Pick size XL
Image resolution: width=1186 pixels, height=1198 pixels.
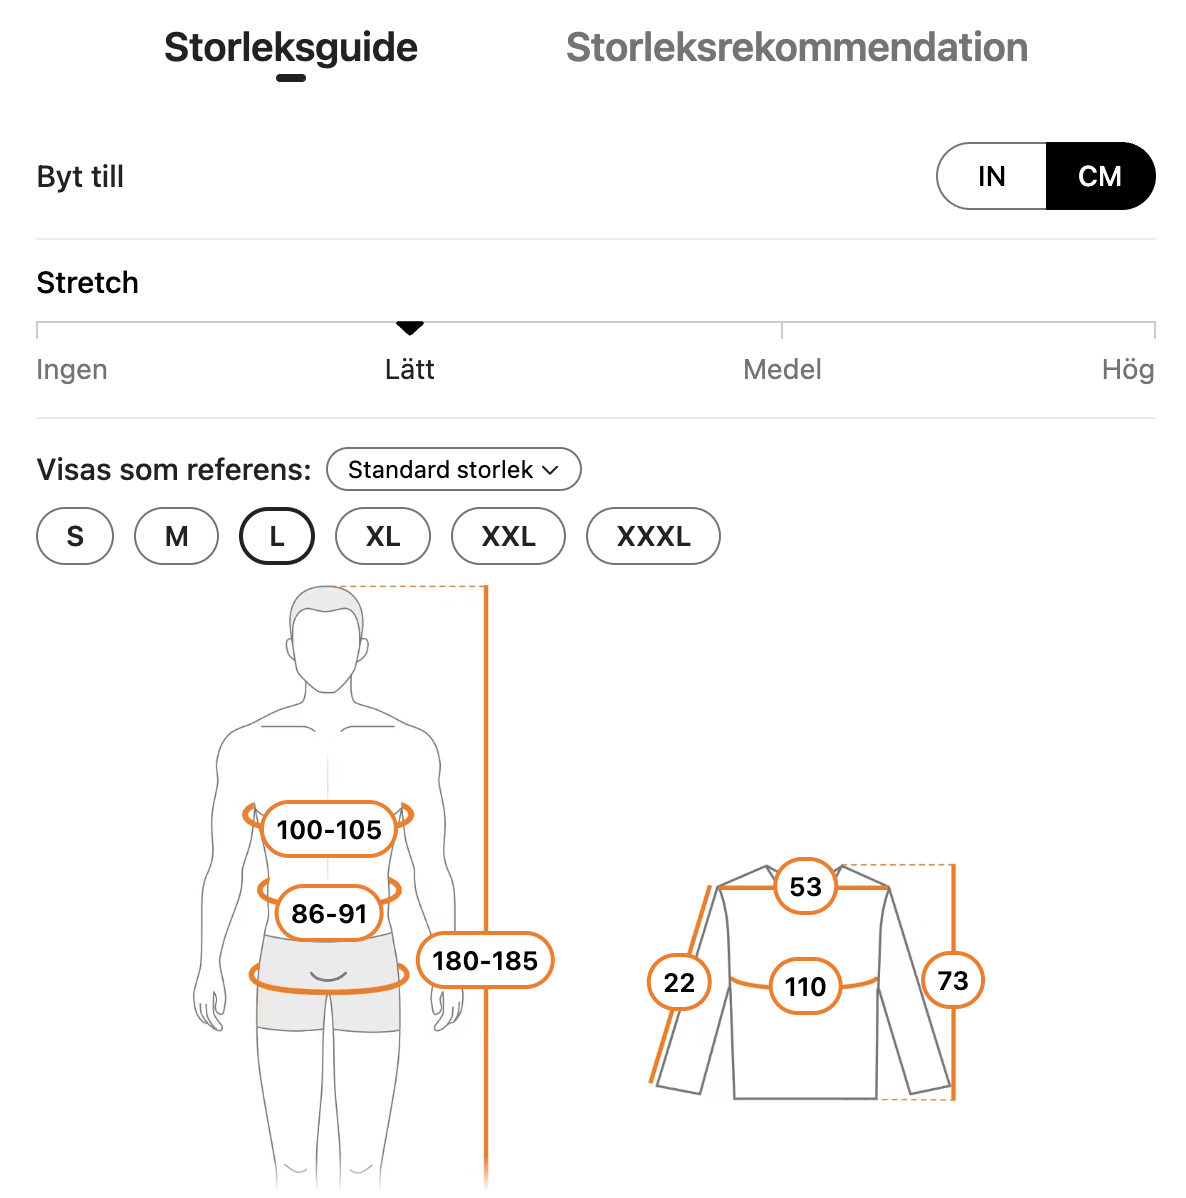[383, 536]
